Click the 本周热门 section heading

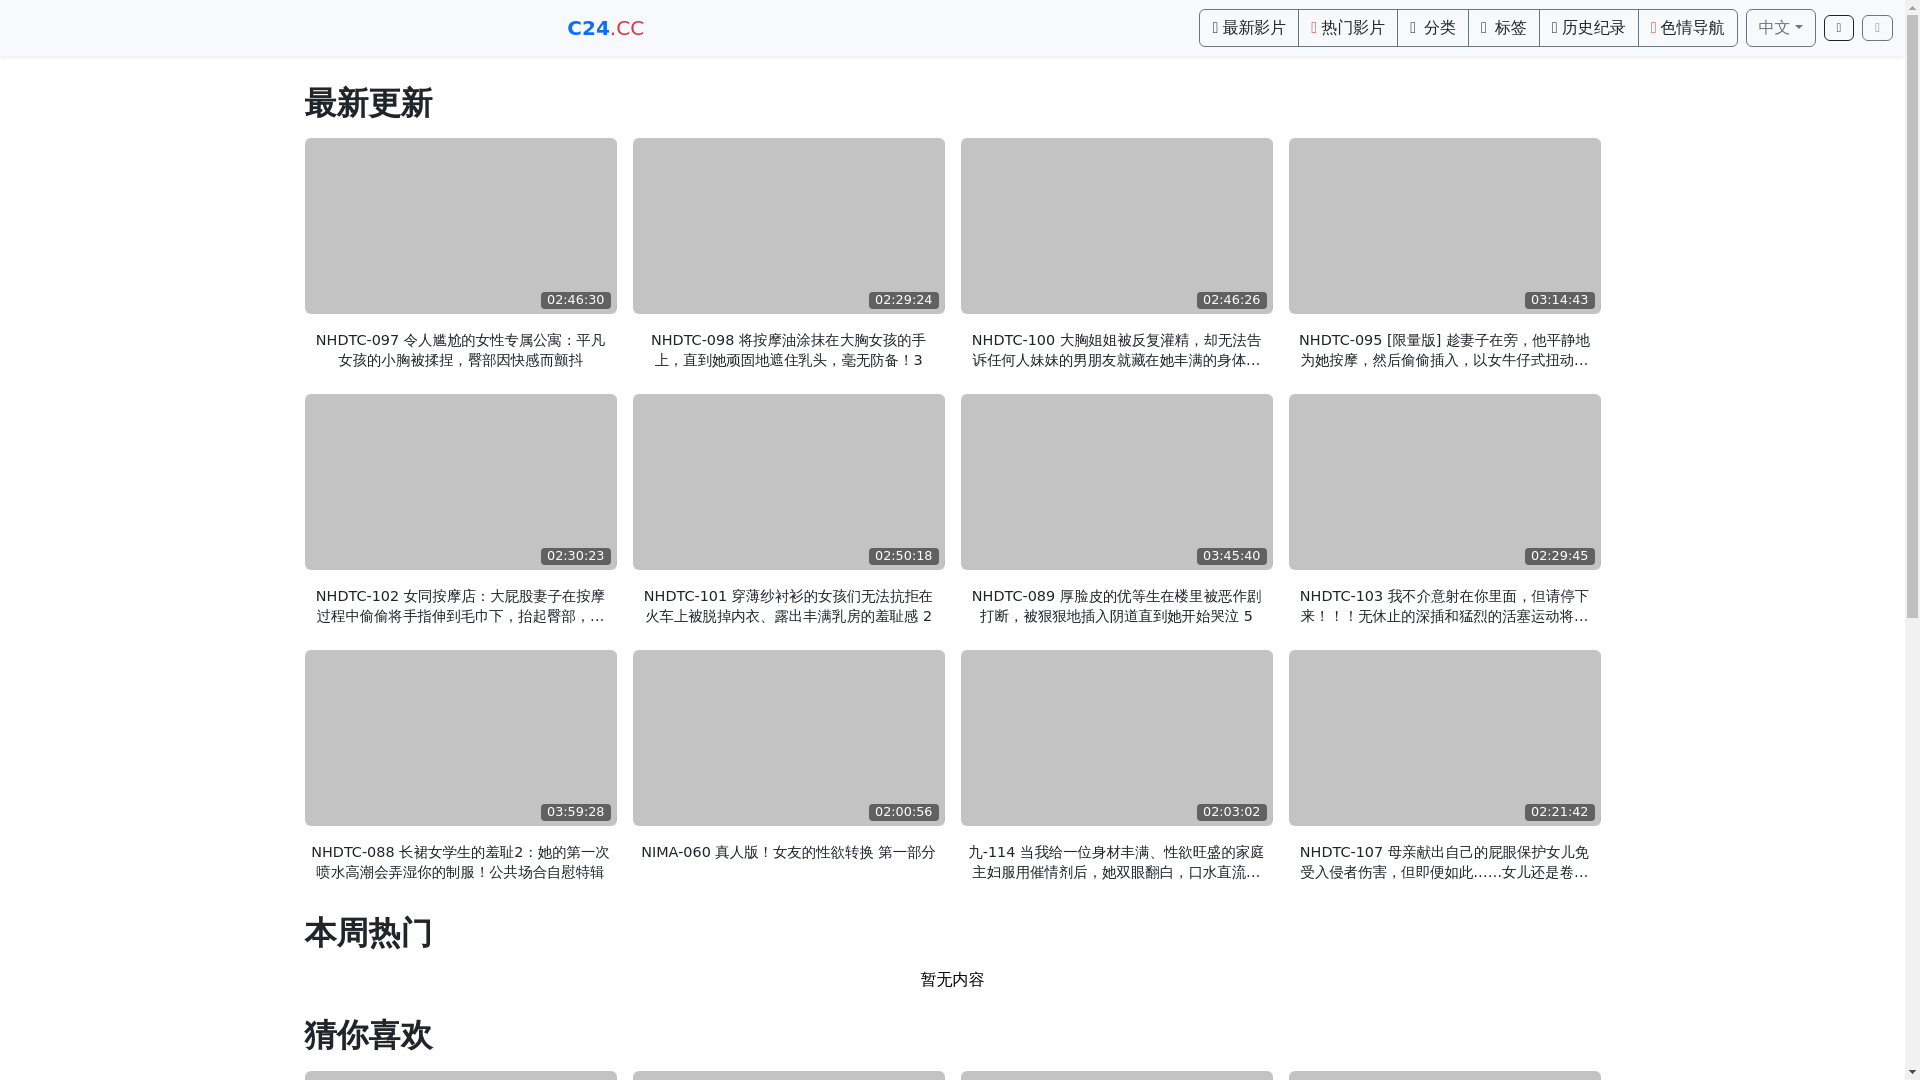368,933
